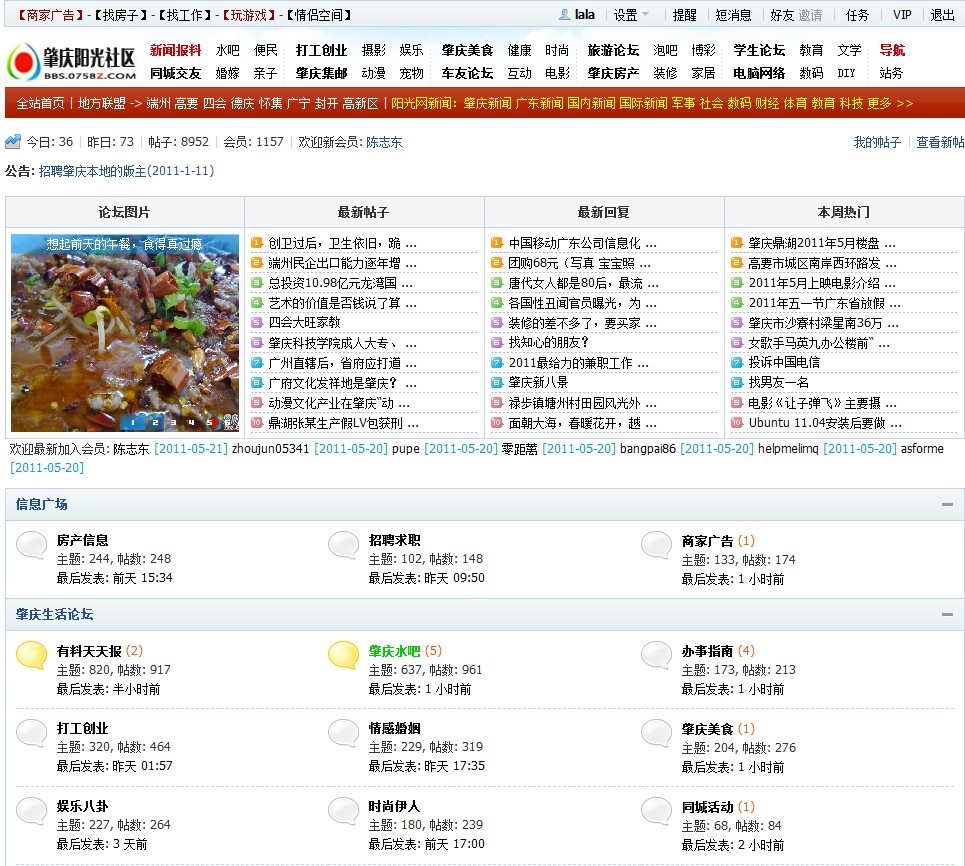Viewport: 965px width, 866px height.
Task: Open the 招聘肇庆本地的版主 announcement
Action: click(126, 170)
